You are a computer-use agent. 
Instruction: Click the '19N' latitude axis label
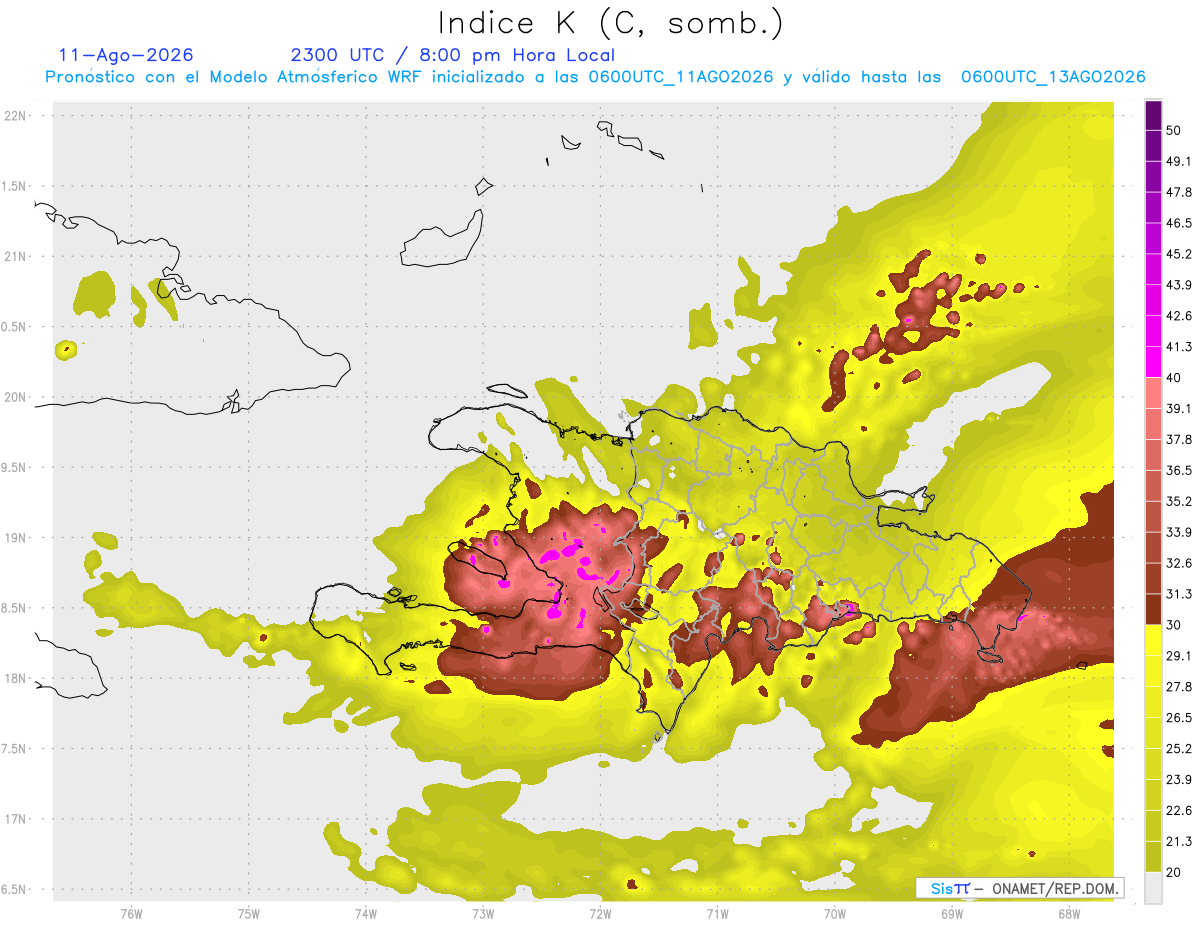pos(17,538)
